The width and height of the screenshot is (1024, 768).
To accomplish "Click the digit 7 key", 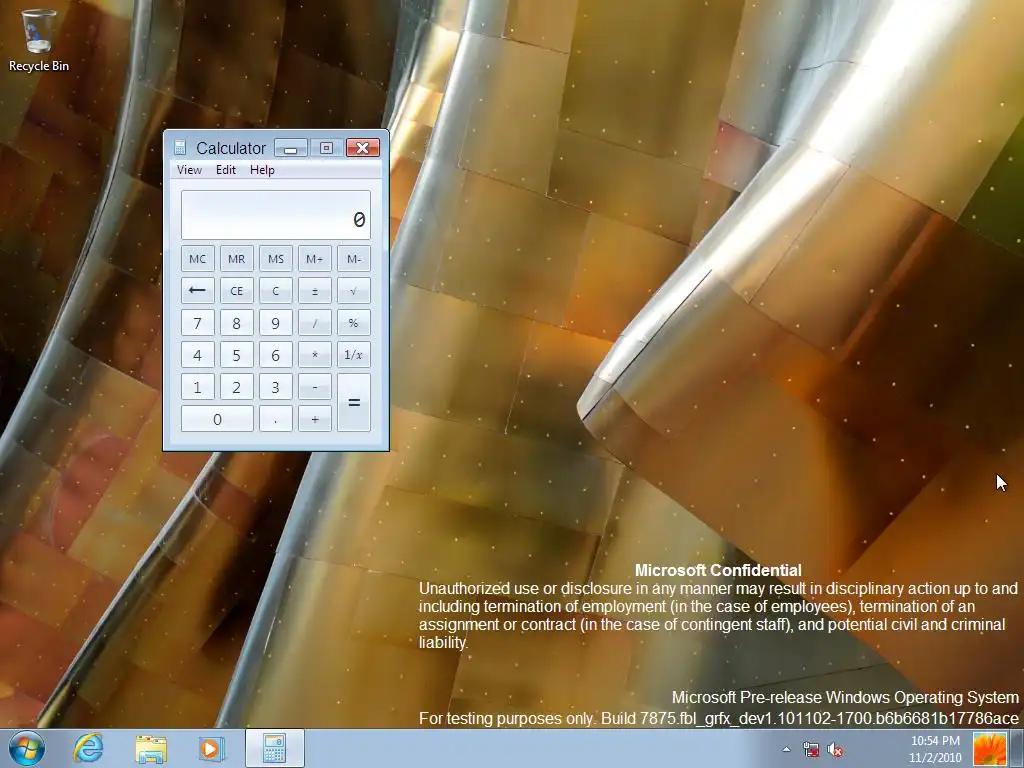I will pos(197,323).
